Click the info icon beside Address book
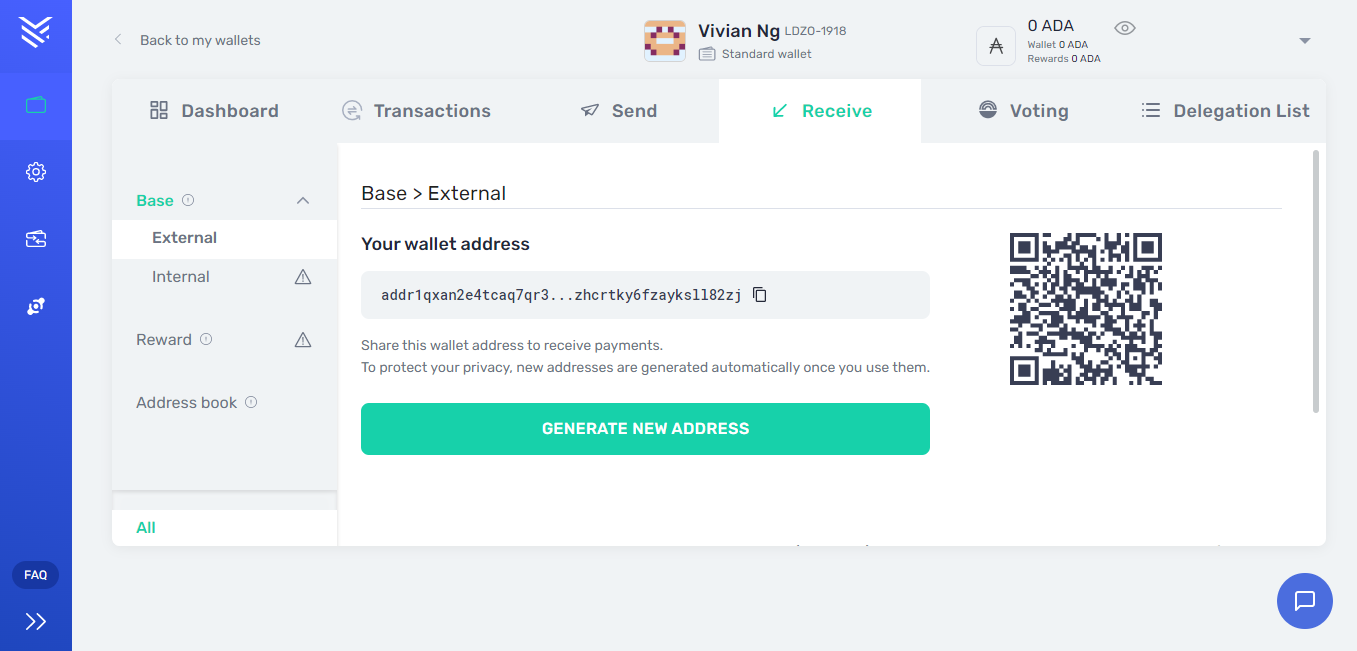The width and height of the screenshot is (1357, 651). (251, 402)
